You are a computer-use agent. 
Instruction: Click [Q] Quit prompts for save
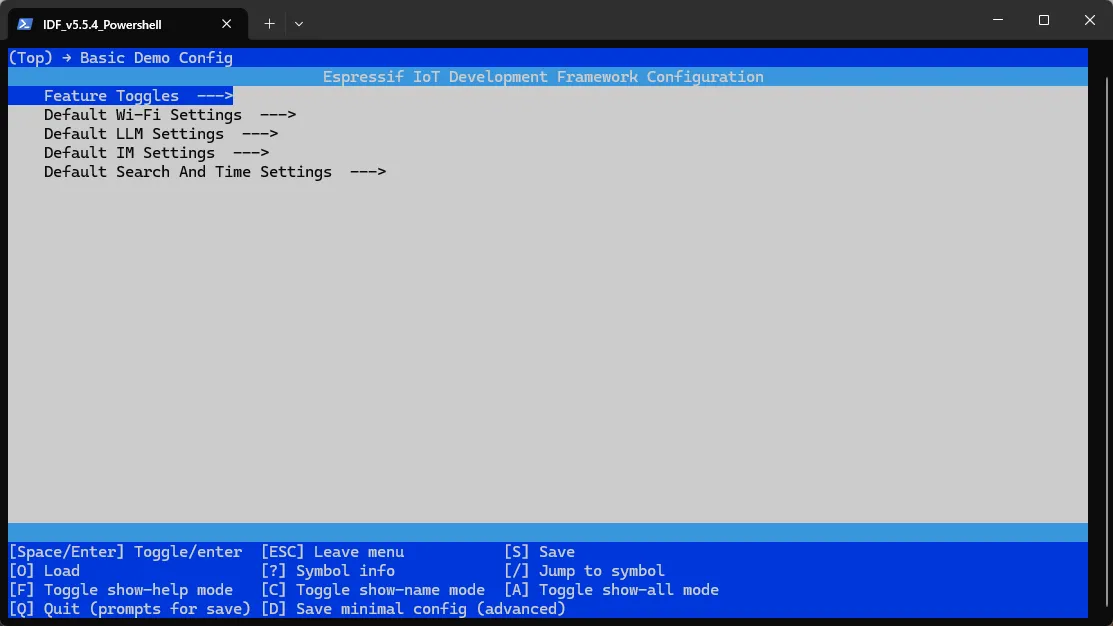[130, 609]
